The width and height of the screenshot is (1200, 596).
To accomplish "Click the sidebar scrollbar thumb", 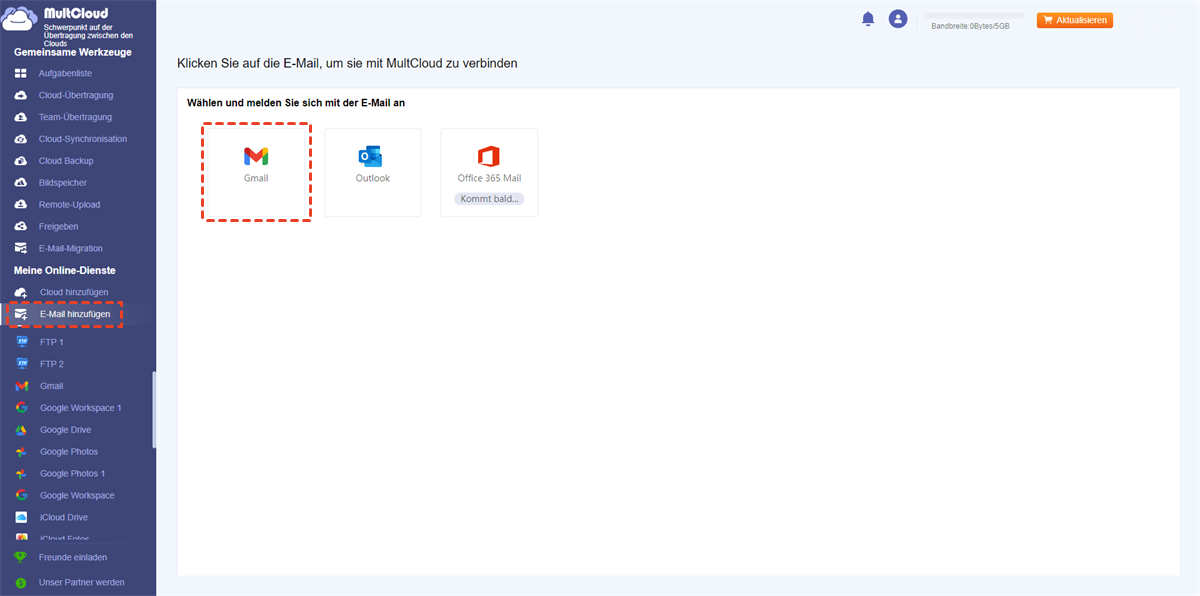I will (154, 410).
